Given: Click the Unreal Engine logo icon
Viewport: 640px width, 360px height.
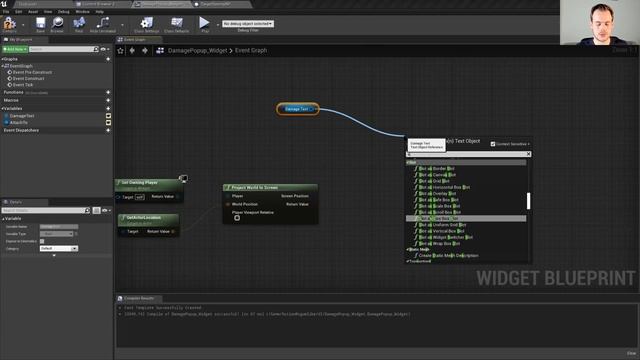Looking at the screenshot, I should tap(4, 4).
